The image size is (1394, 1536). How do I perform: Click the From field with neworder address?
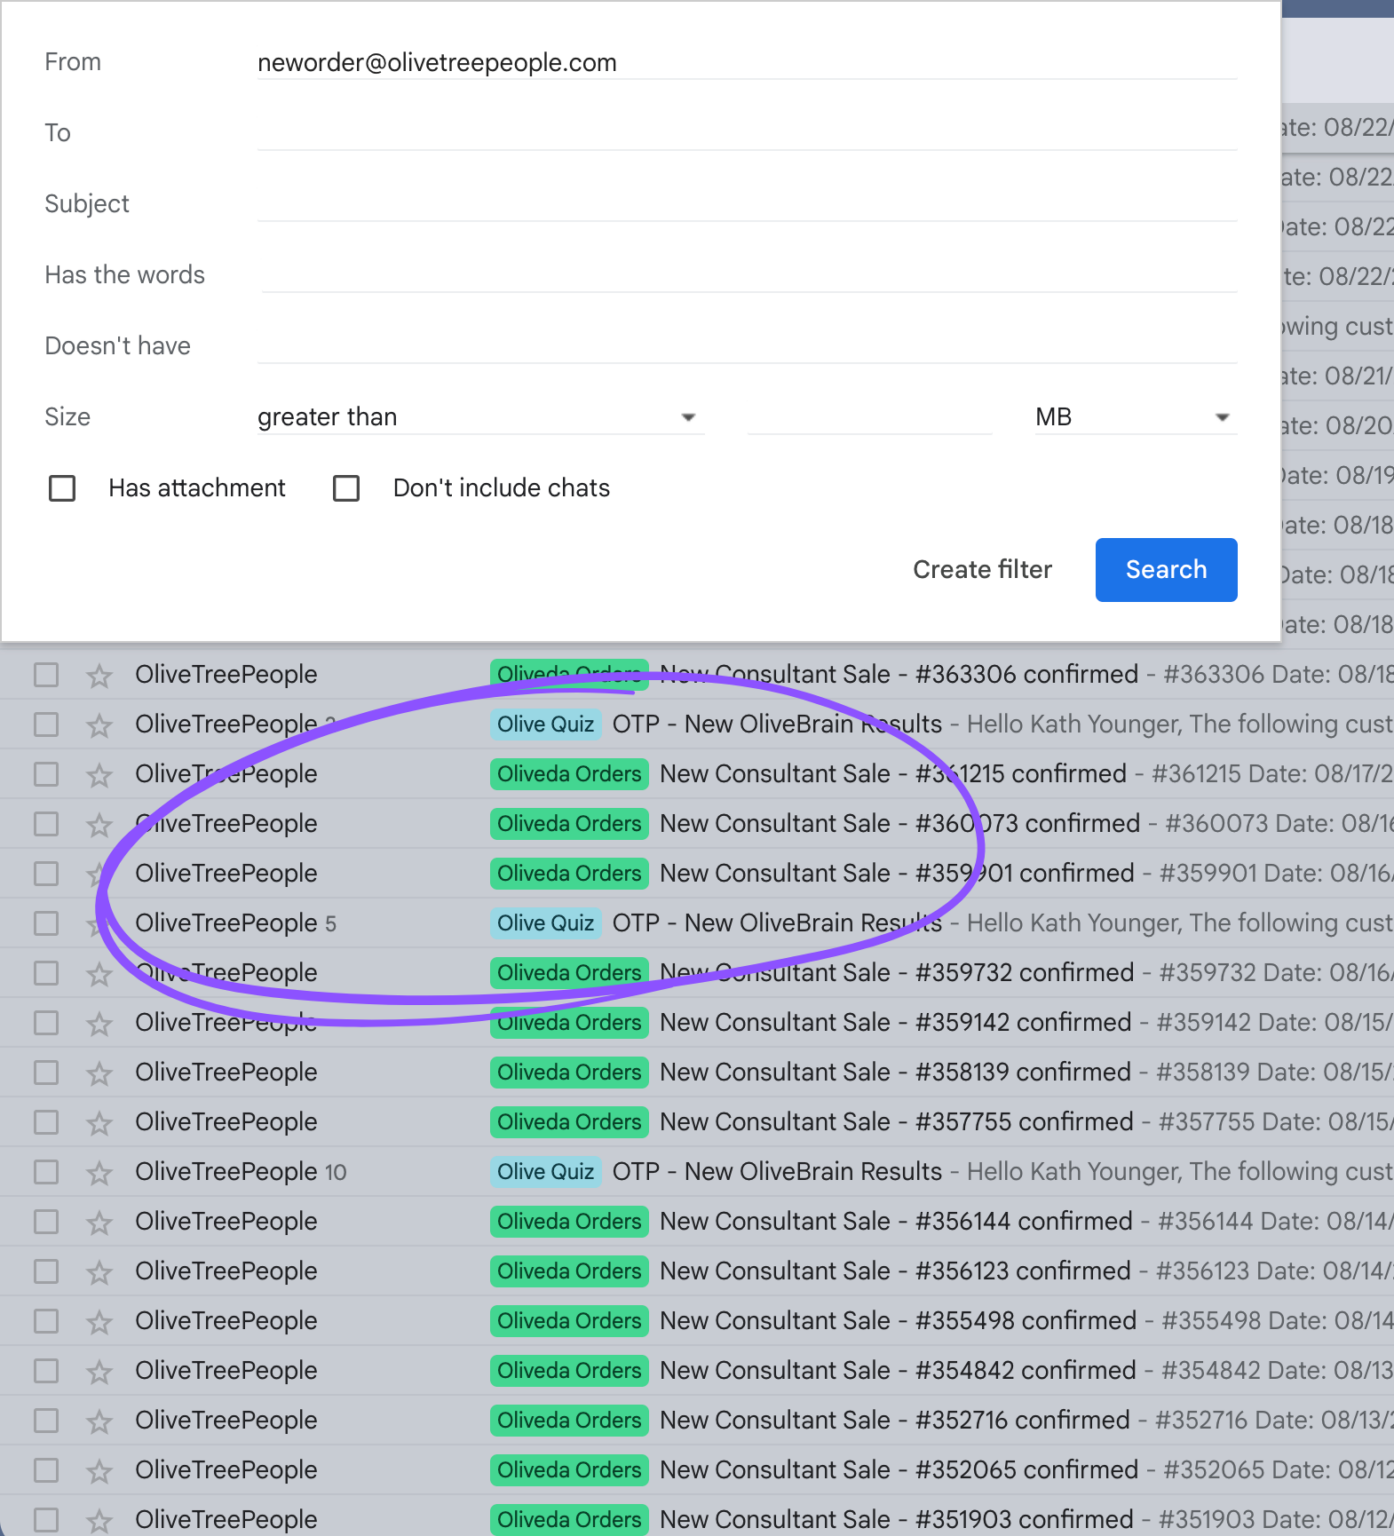pyautogui.click(x=746, y=63)
